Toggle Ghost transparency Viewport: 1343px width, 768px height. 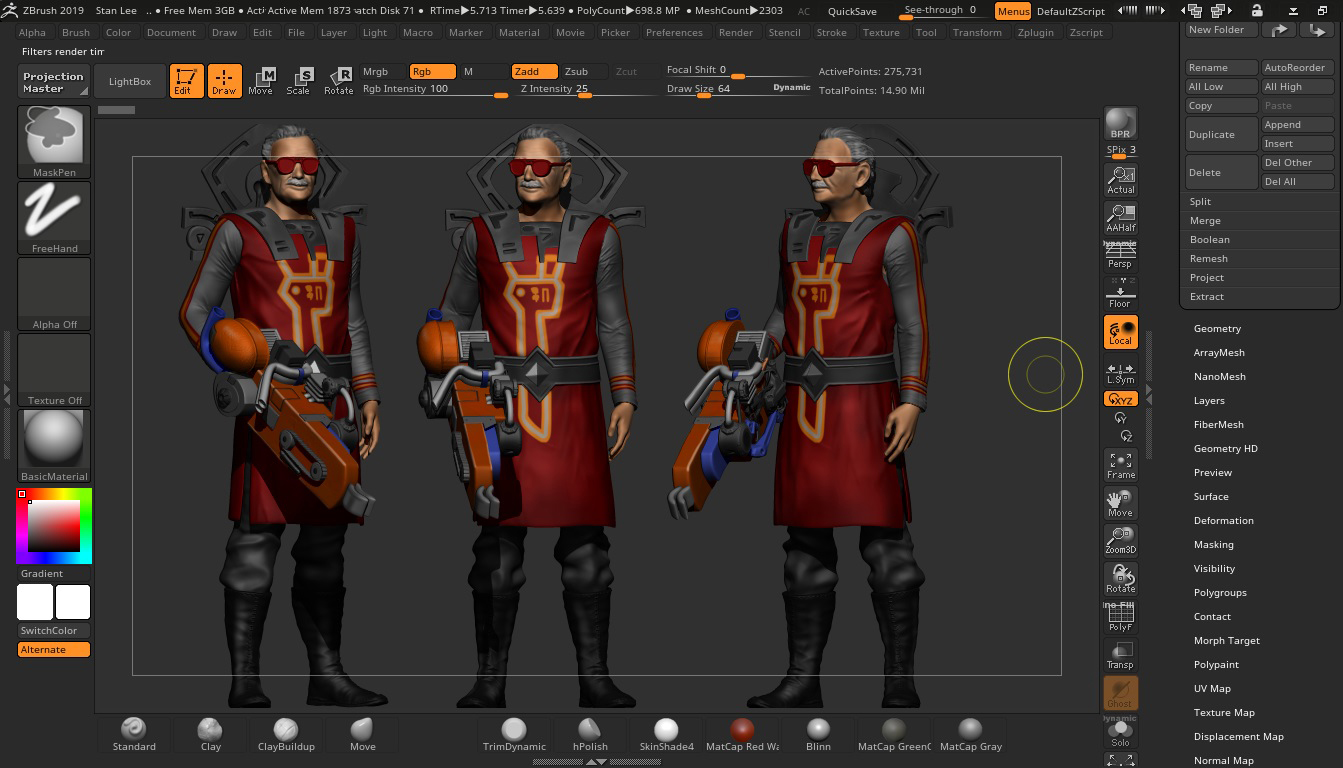pos(1120,693)
